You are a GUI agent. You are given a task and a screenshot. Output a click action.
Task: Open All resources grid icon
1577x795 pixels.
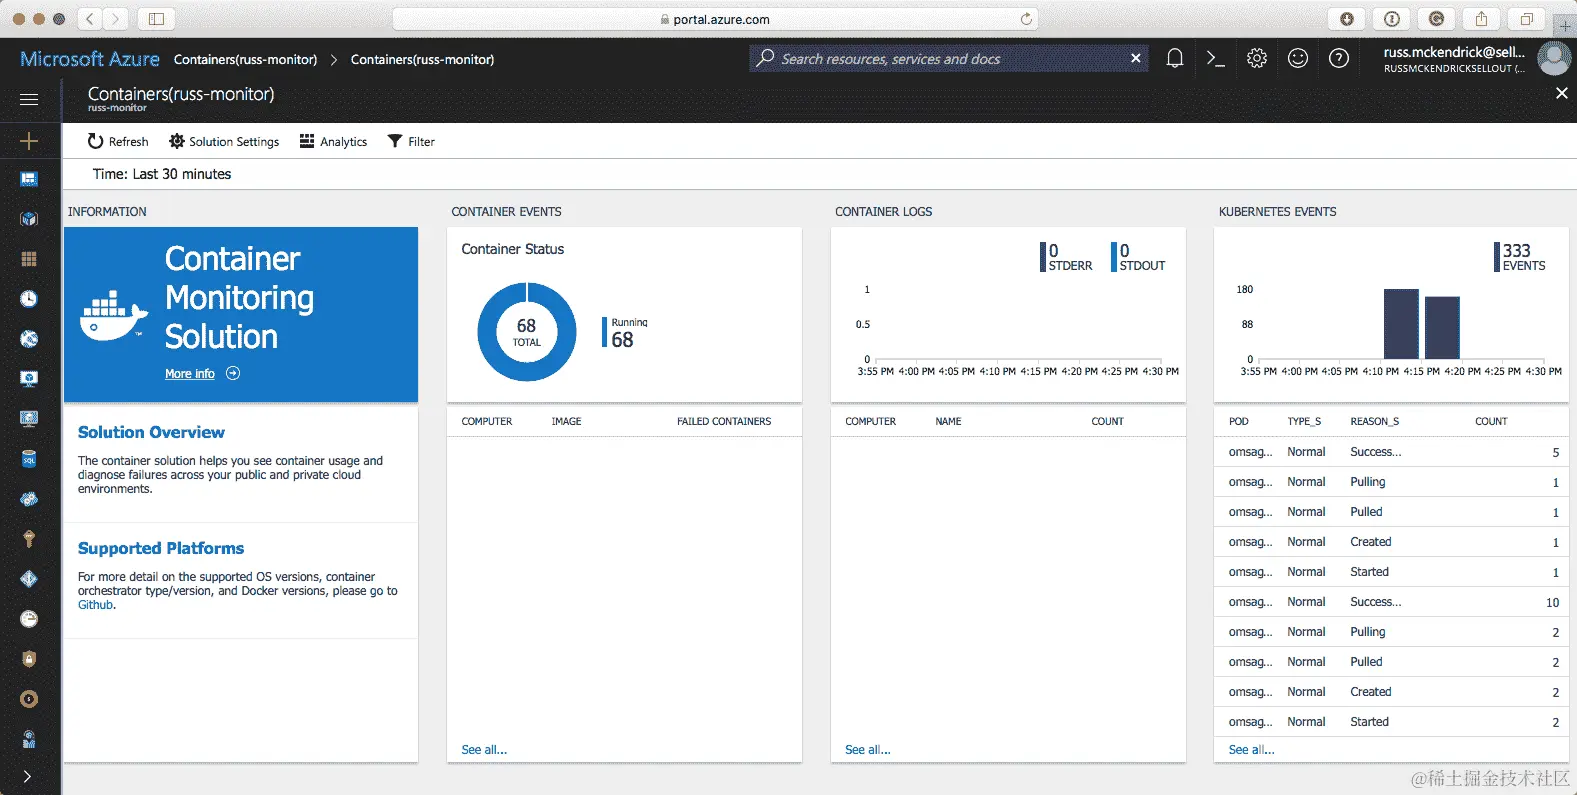tap(29, 259)
